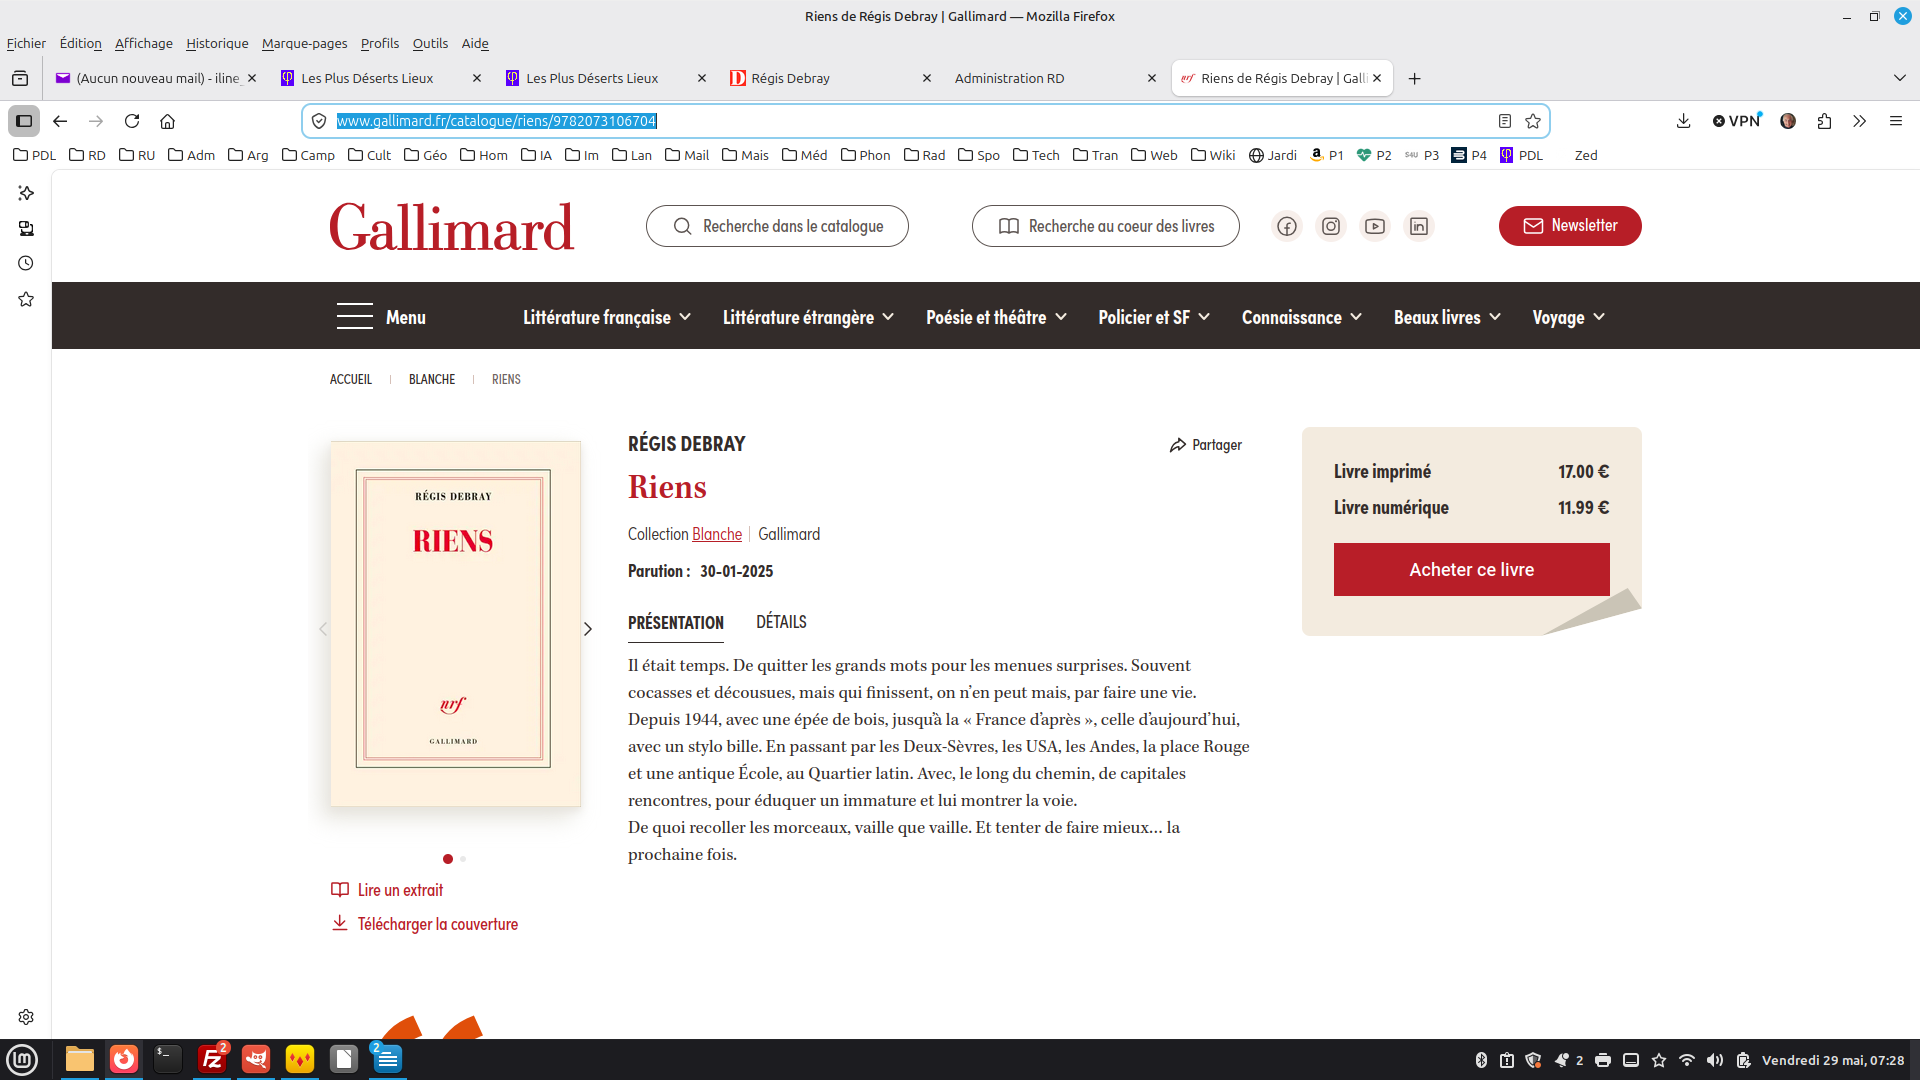Open the Linux Mint start menu

pos(22,1059)
